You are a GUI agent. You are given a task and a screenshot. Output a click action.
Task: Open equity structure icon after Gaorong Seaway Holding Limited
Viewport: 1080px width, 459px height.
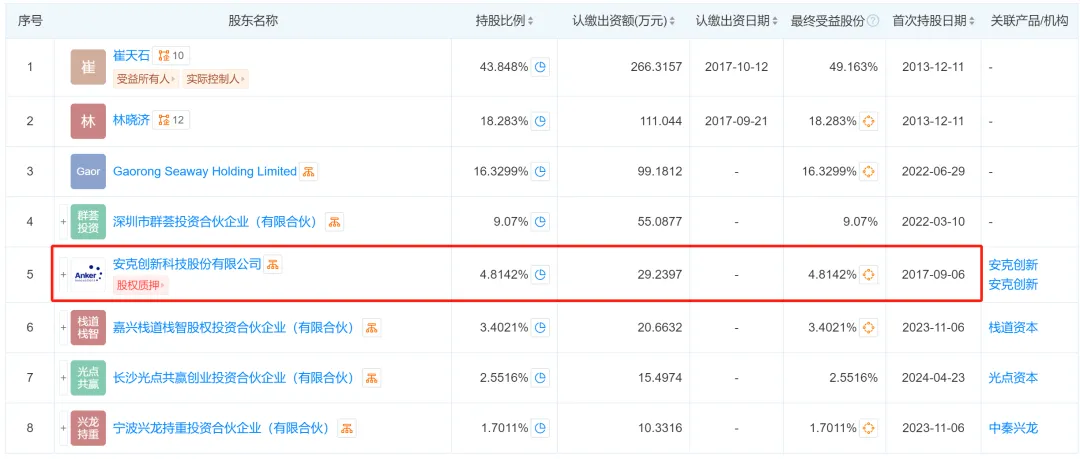(x=309, y=172)
